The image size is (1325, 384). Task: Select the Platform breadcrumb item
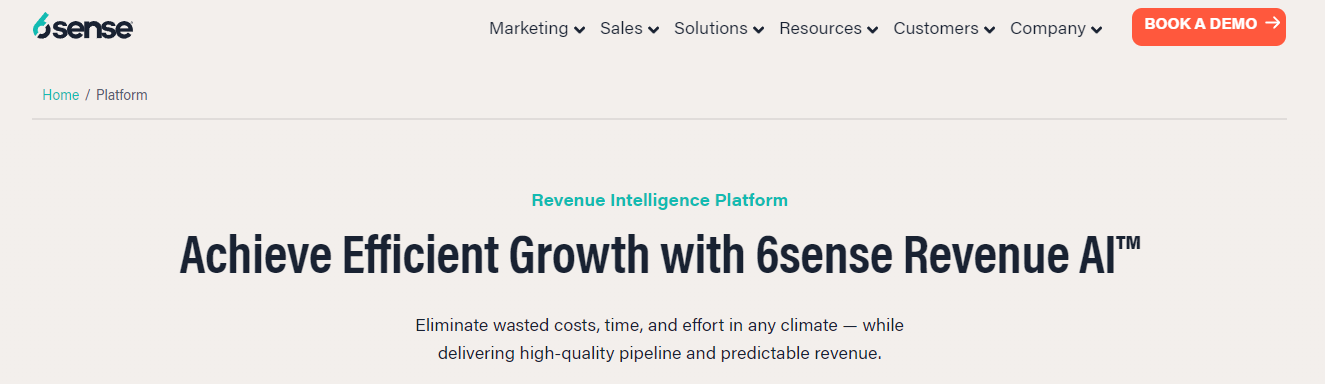tap(122, 95)
